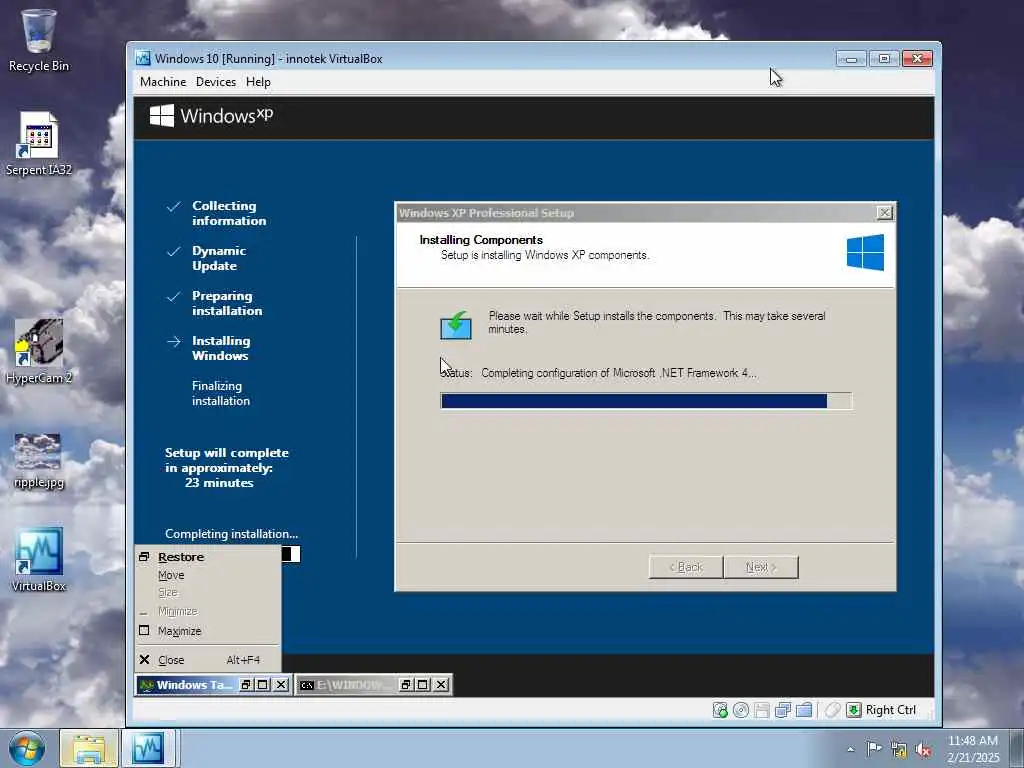Click the Right Ctrl host key label
1024x768 pixels.
(891, 710)
